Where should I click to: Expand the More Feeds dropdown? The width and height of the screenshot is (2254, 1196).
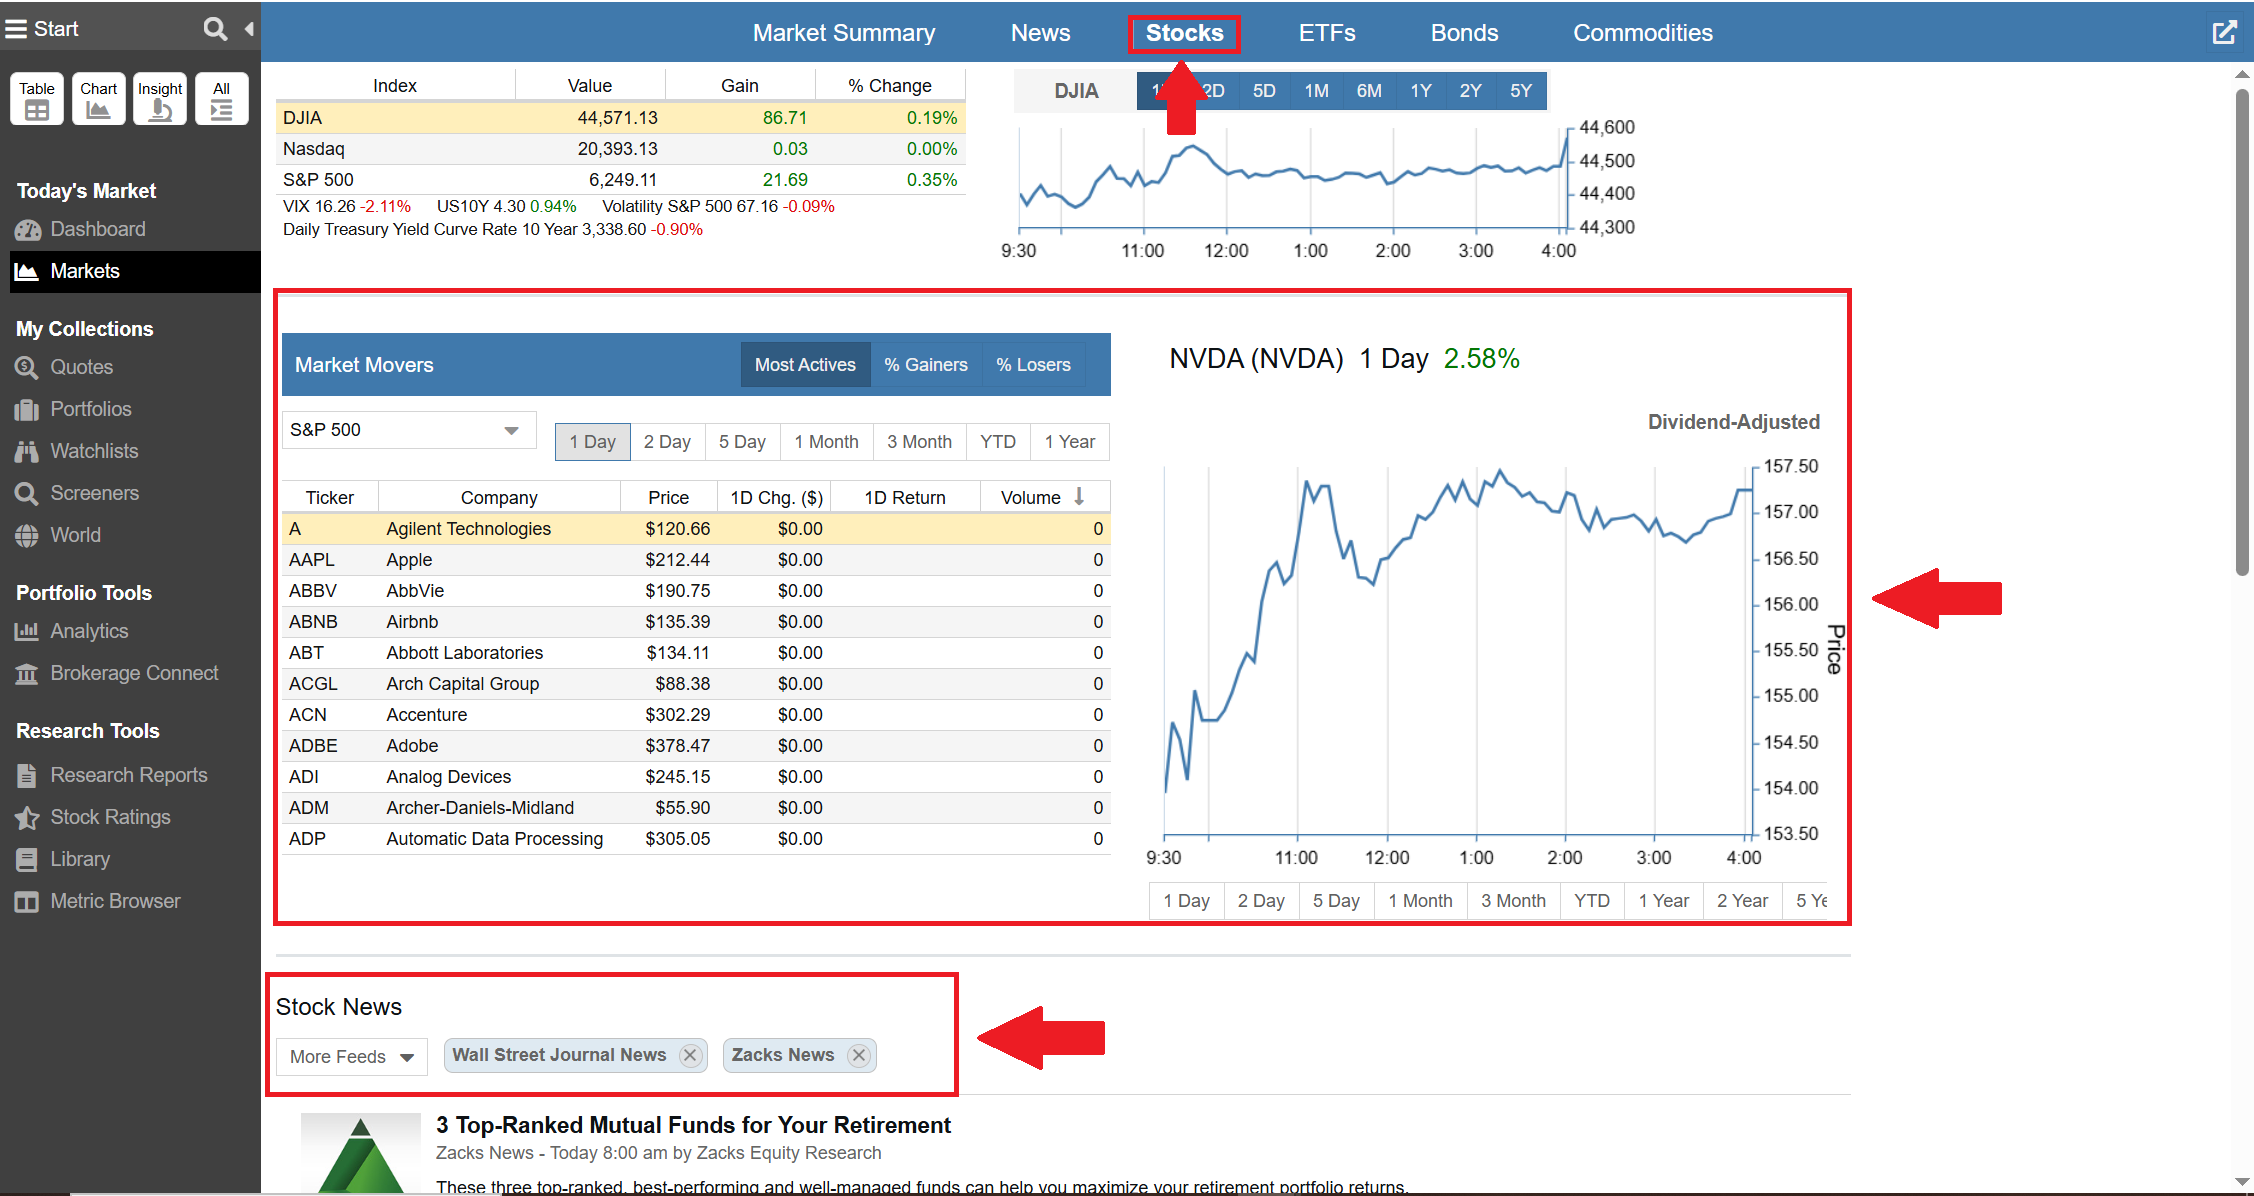(x=351, y=1057)
